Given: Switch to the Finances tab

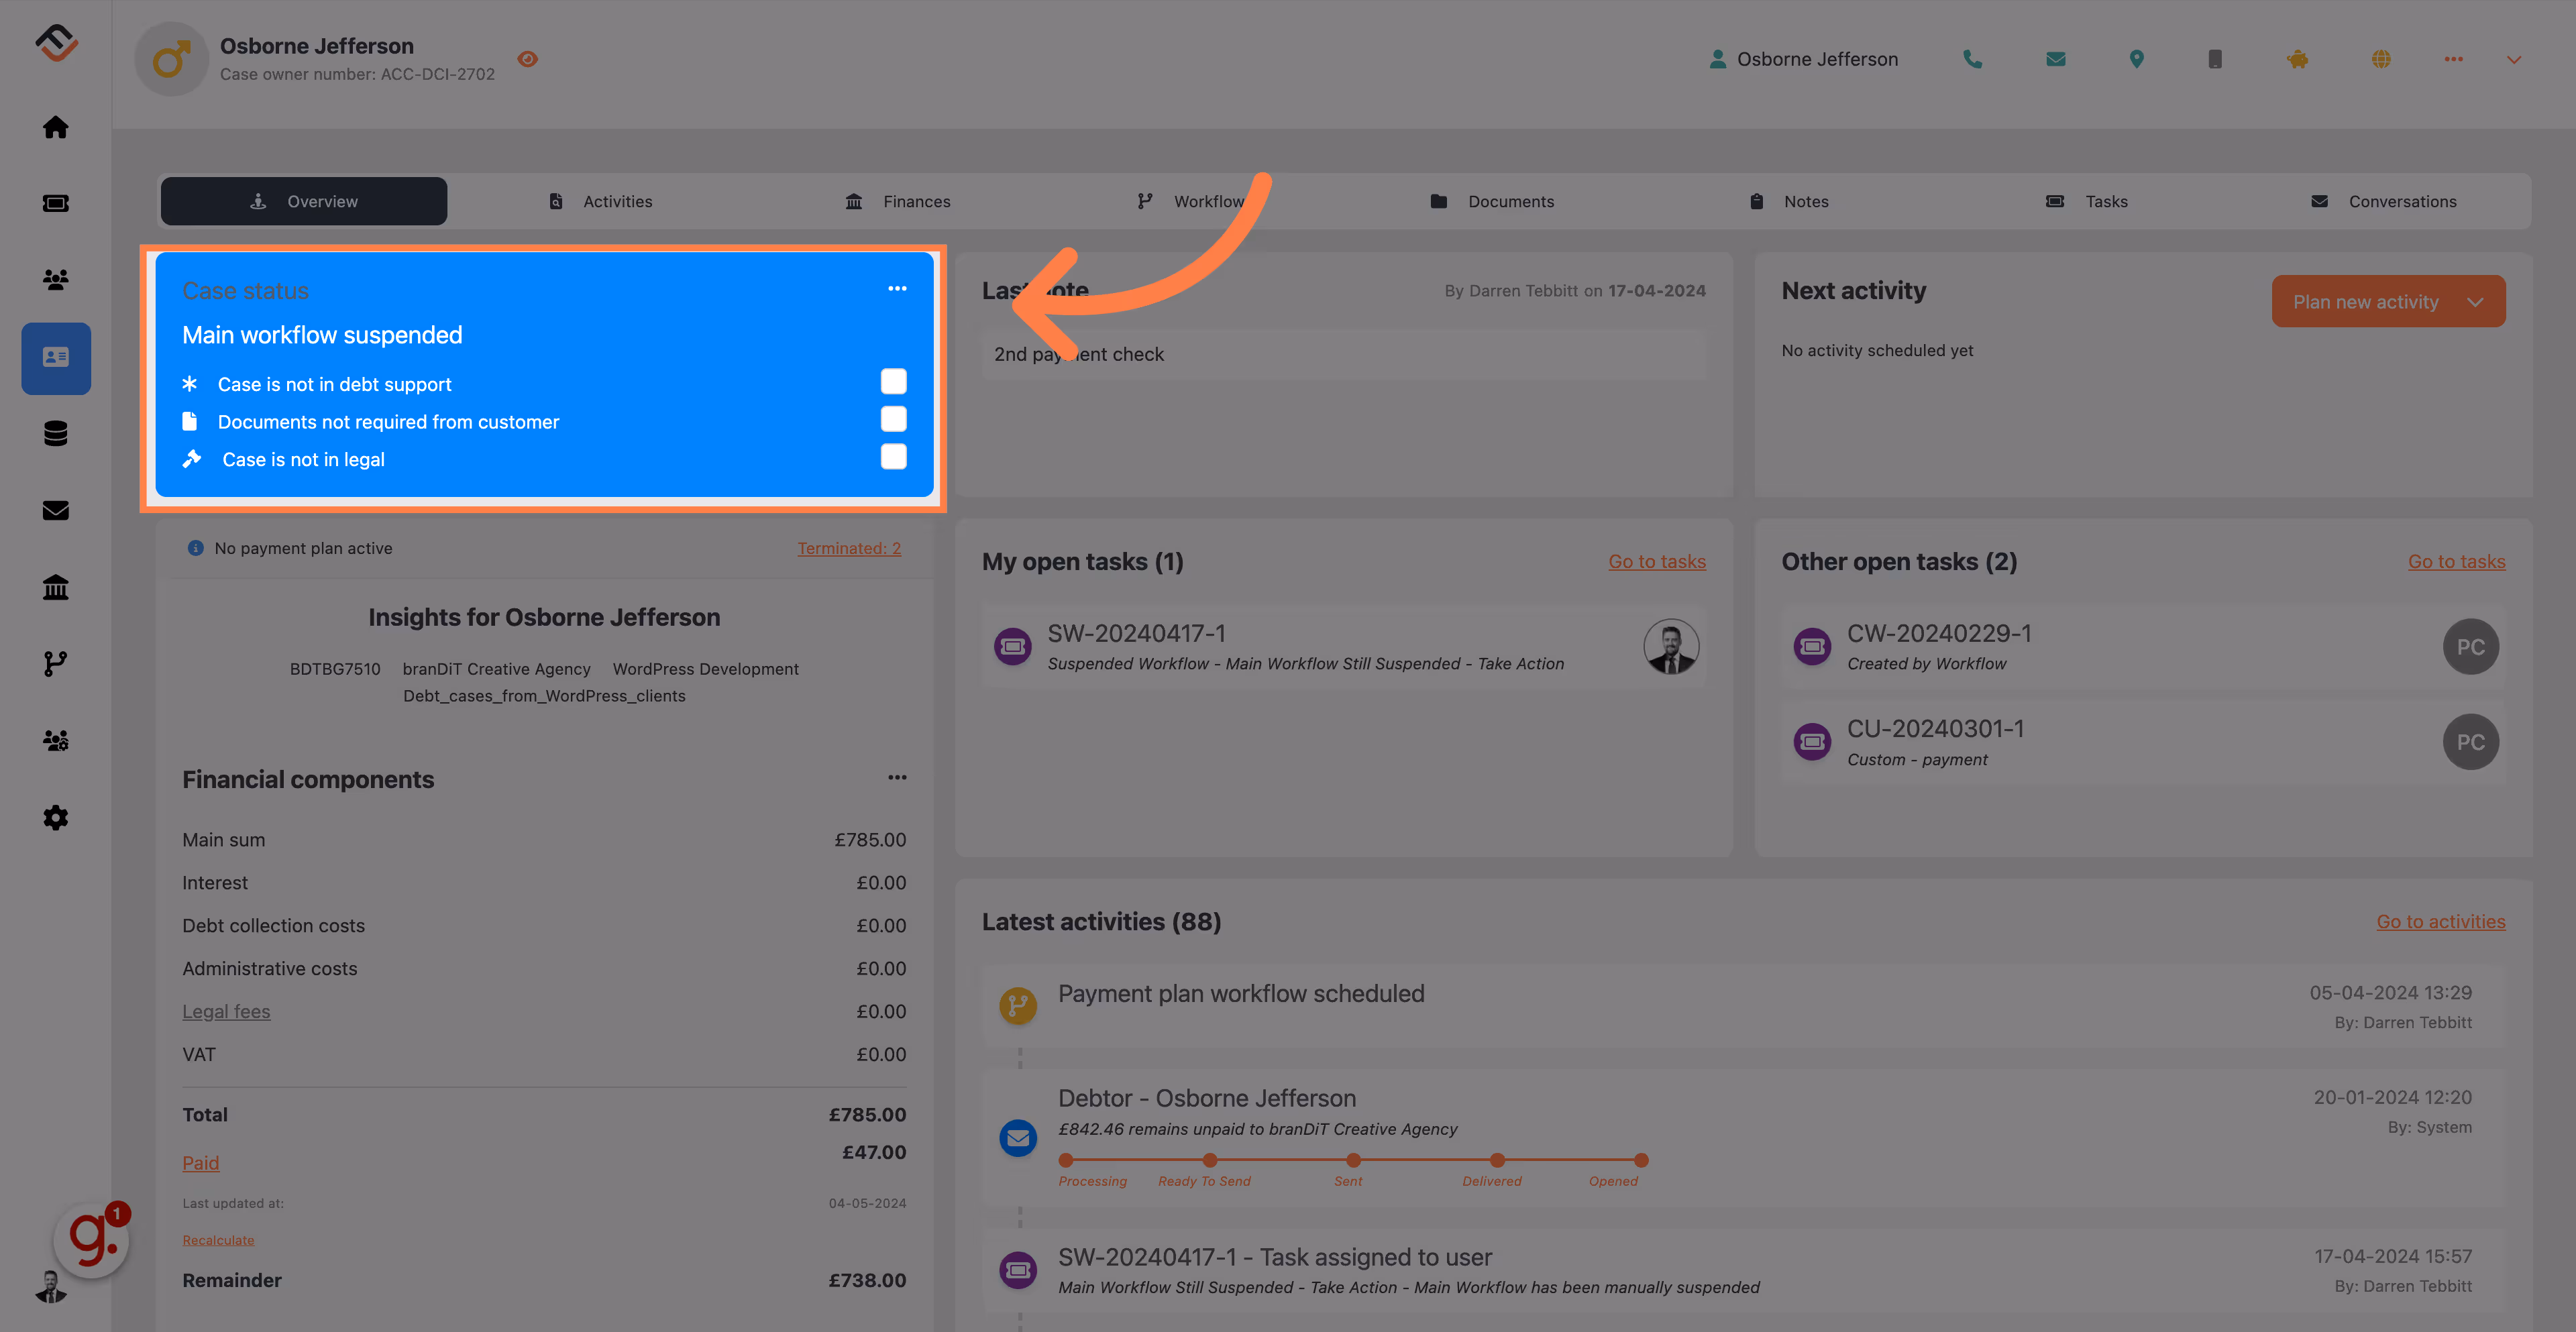Looking at the screenshot, I should tap(898, 201).
